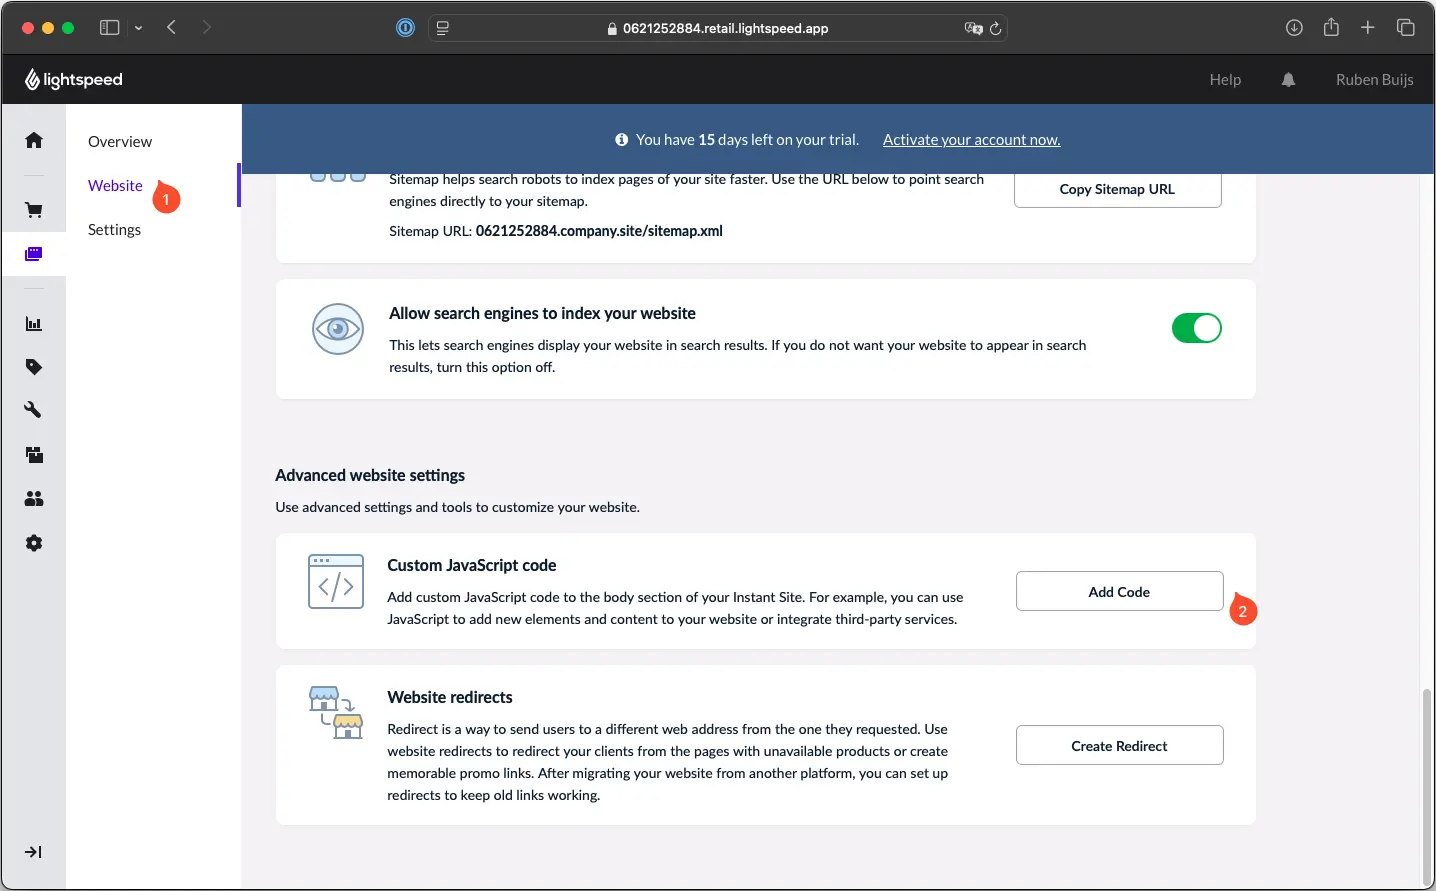Select Overview in the side menu

click(x=120, y=142)
